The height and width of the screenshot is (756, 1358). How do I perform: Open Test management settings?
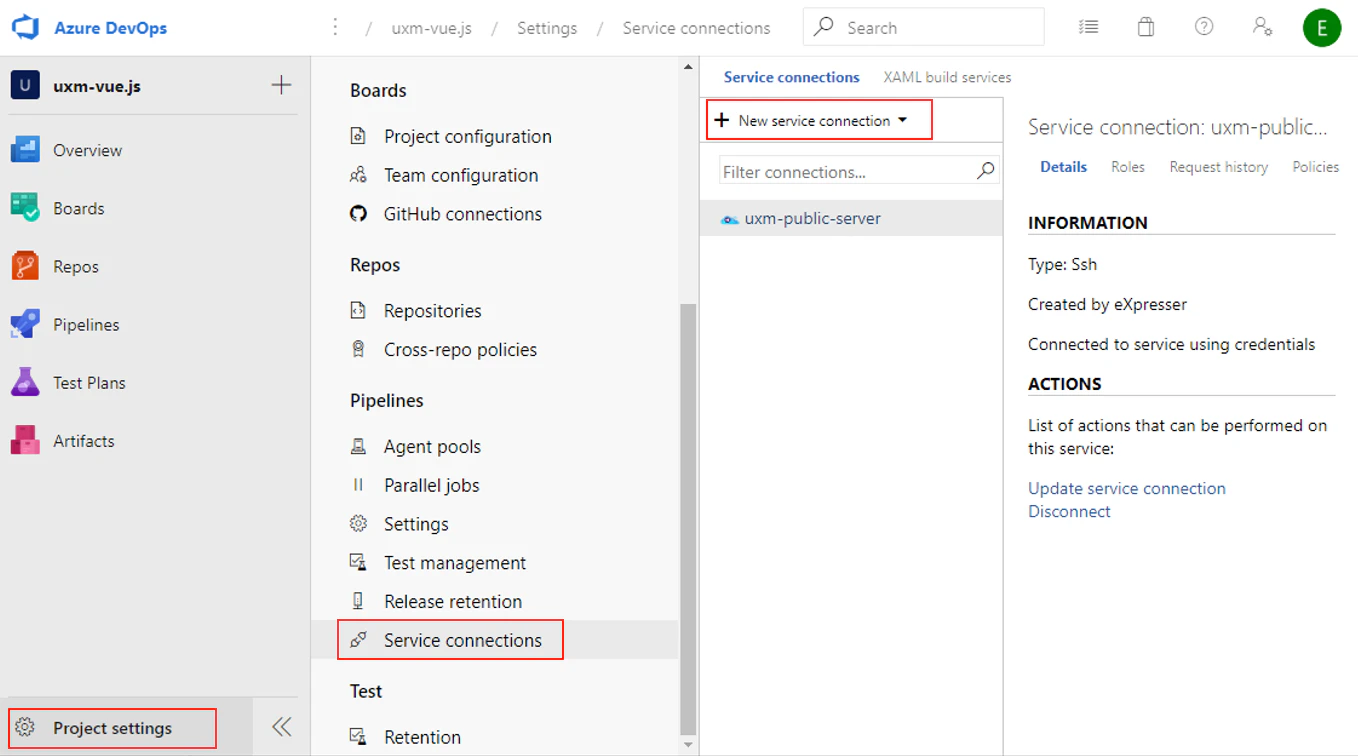point(455,562)
